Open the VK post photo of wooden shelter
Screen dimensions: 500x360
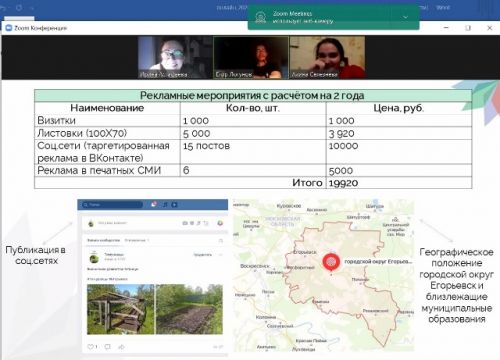120,309
